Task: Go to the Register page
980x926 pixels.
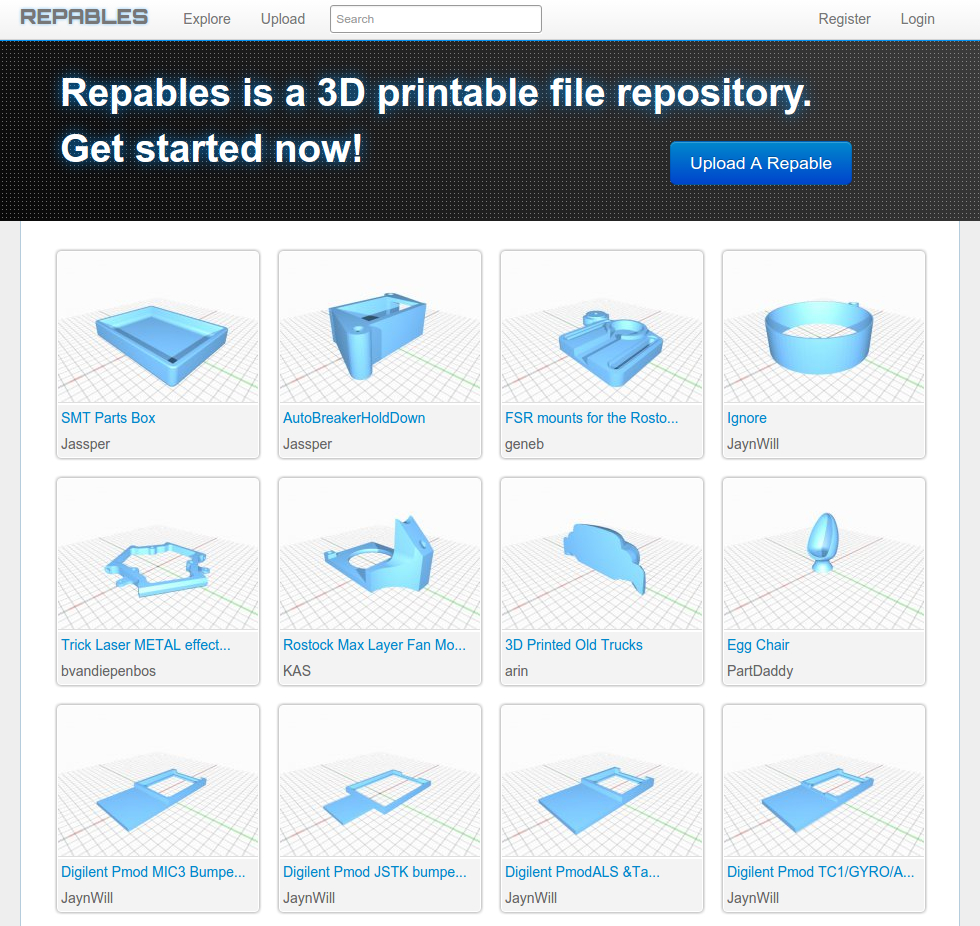Action: point(844,19)
